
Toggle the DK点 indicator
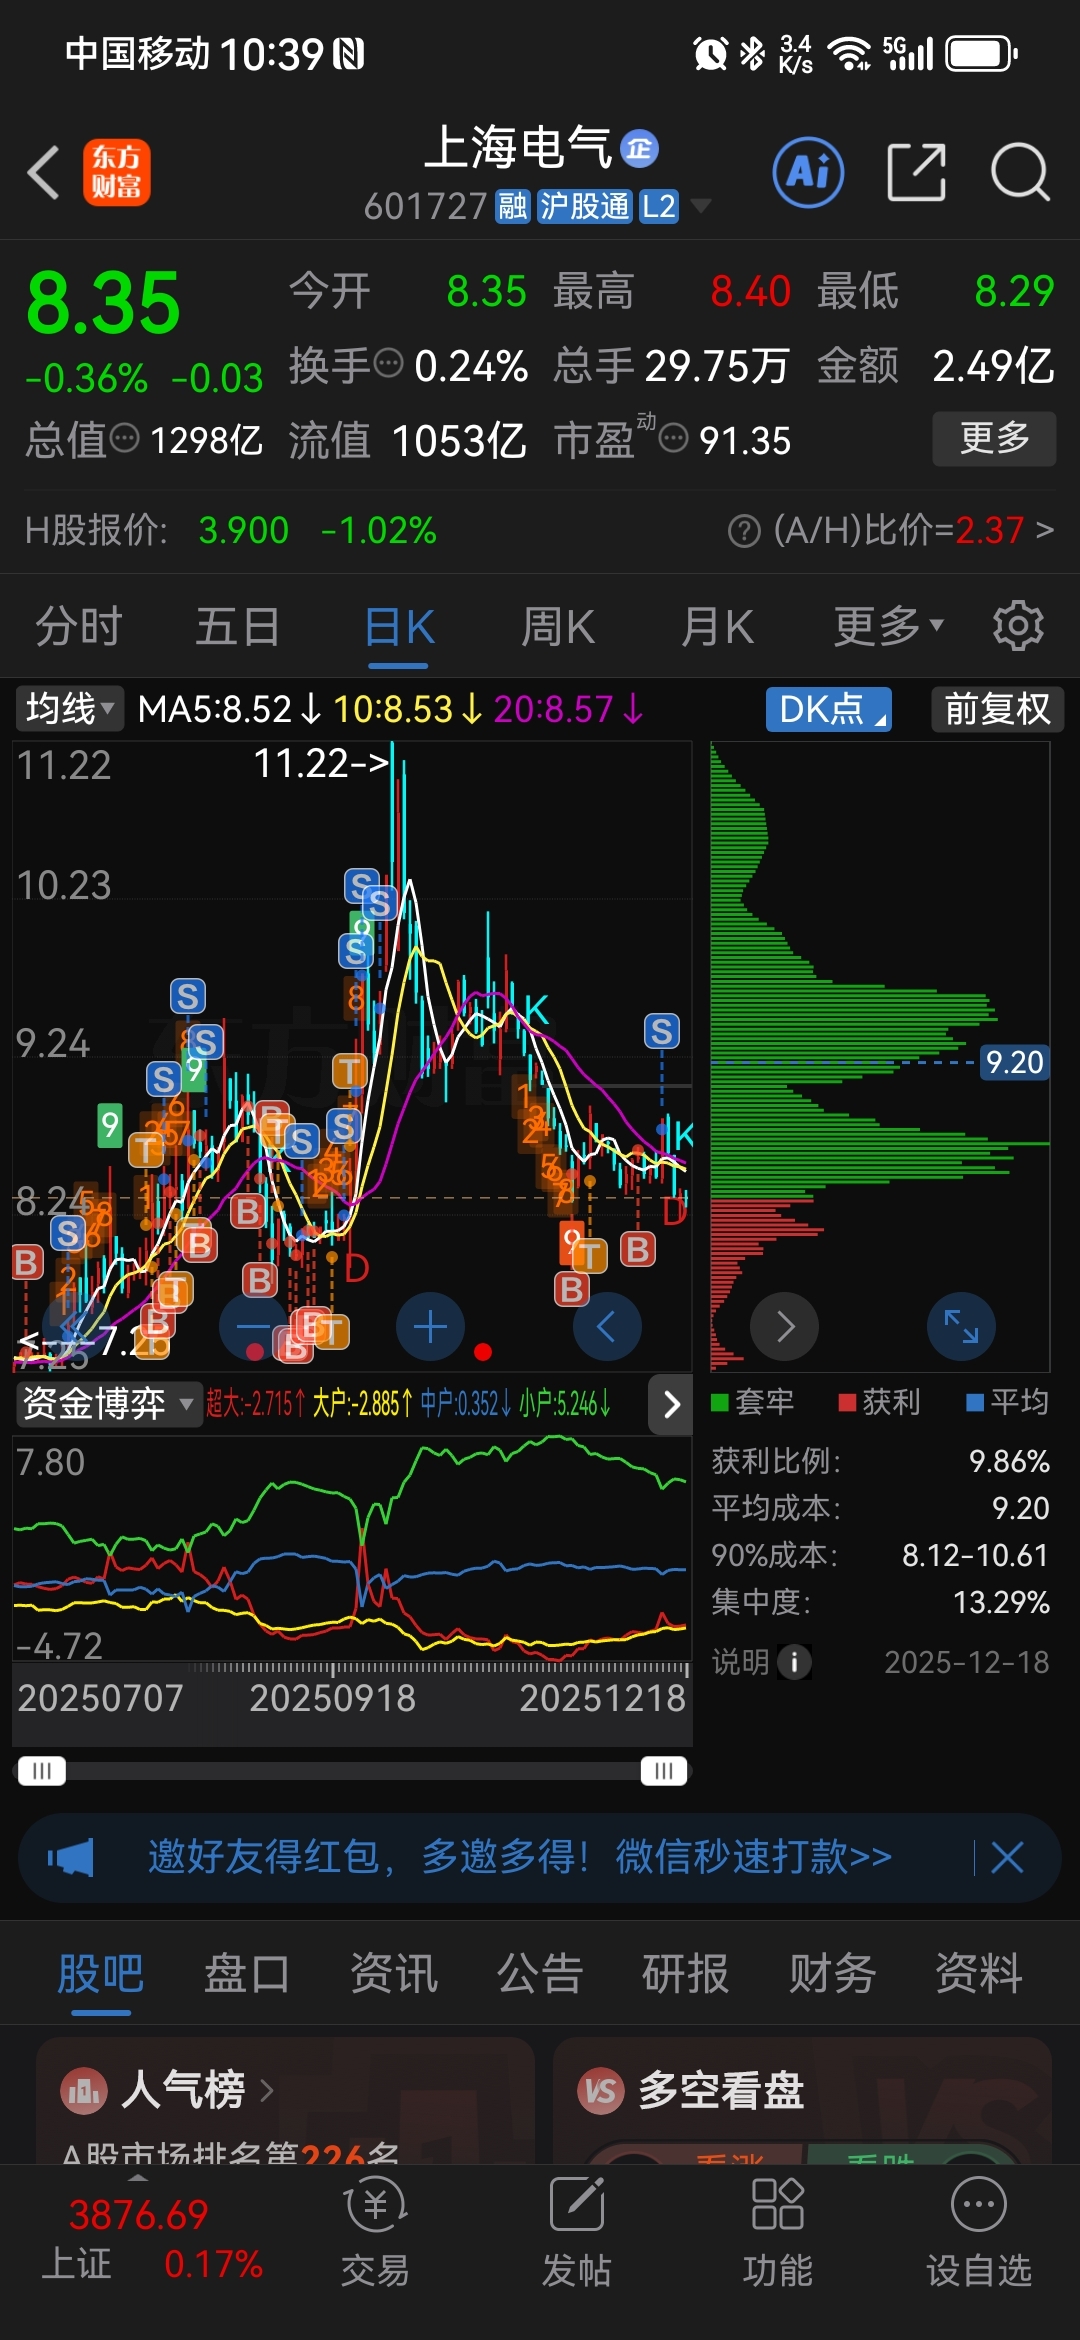(x=829, y=709)
